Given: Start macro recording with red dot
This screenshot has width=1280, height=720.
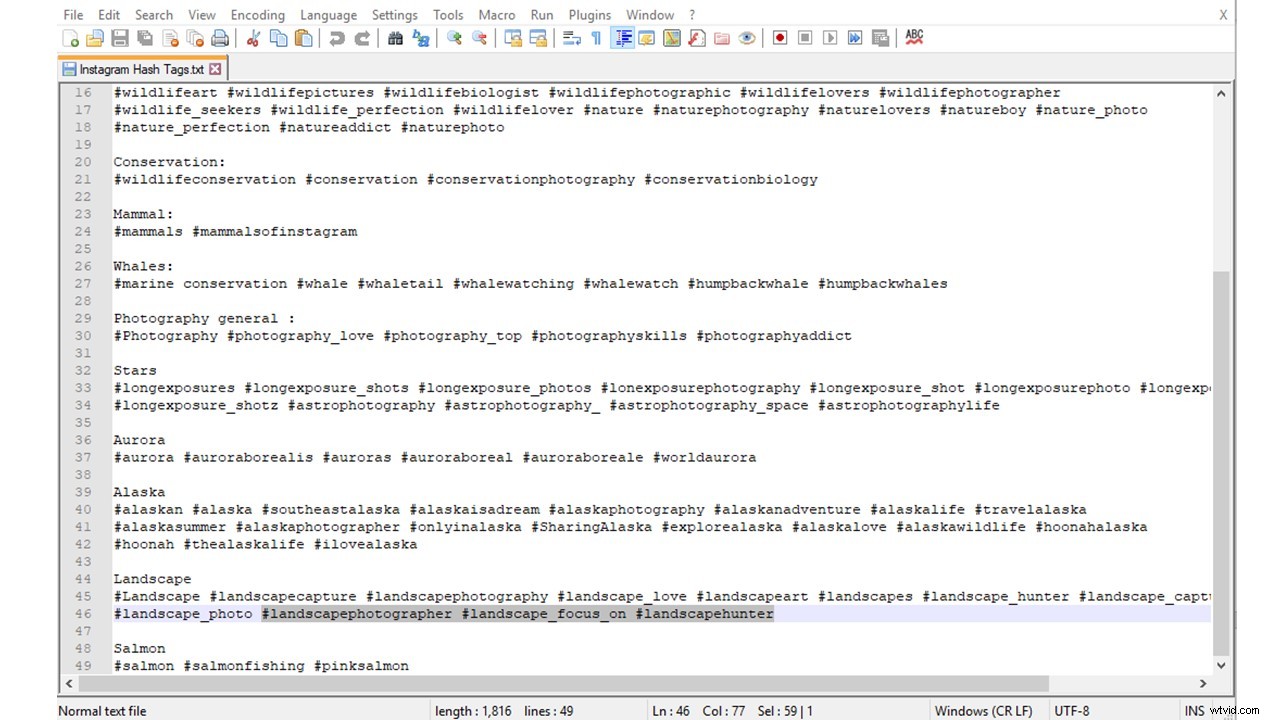Looking at the screenshot, I should click(x=780, y=39).
